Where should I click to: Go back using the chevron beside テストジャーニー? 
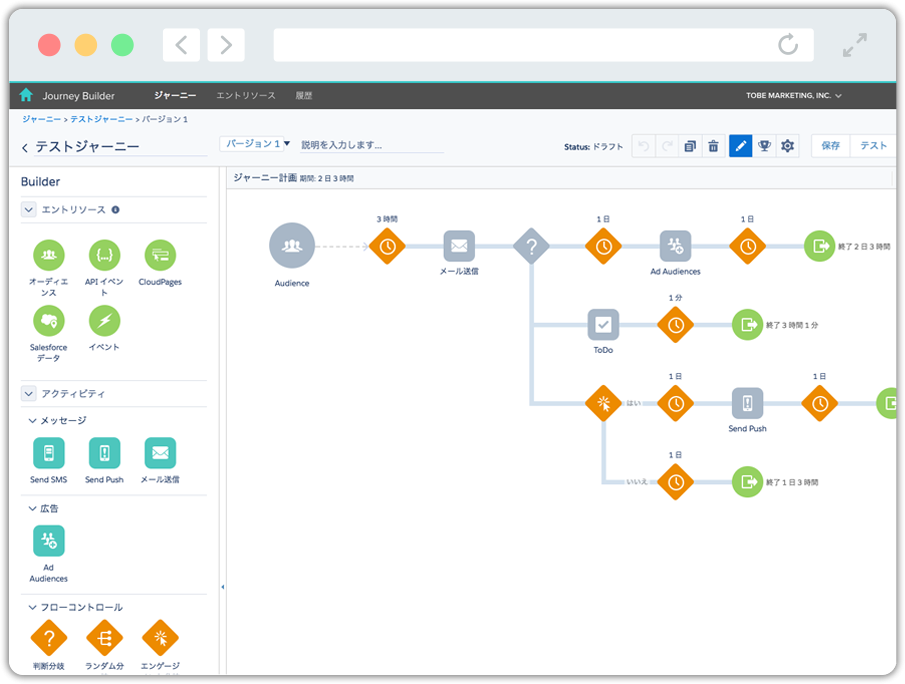pyautogui.click(x=25, y=148)
